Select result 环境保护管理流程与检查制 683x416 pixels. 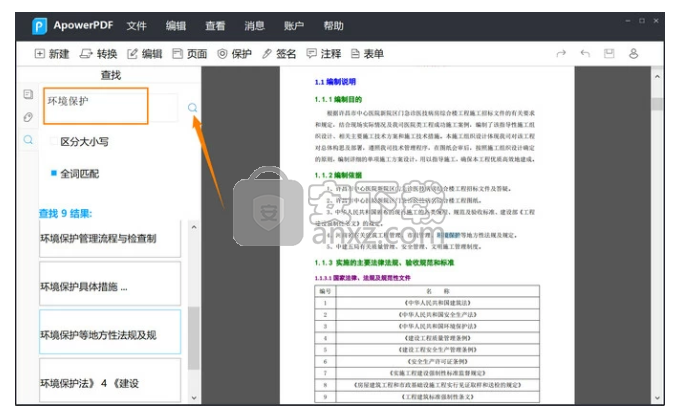tap(110, 239)
